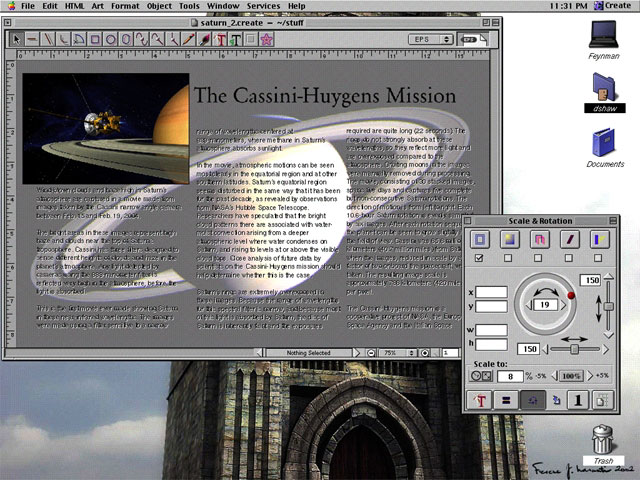Image resolution: width=640 pixels, height=480 pixels.
Task: Select the rounded oval tool
Action: tap(126, 40)
